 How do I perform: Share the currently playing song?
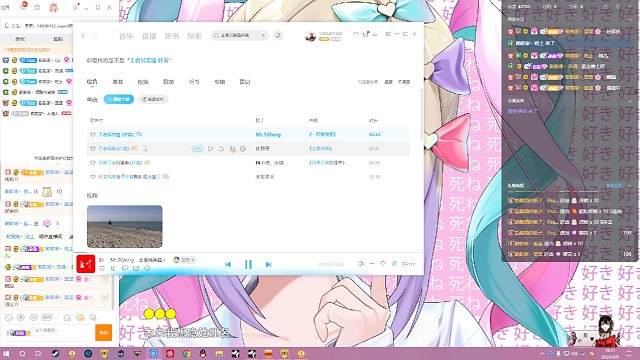[x=136, y=268]
